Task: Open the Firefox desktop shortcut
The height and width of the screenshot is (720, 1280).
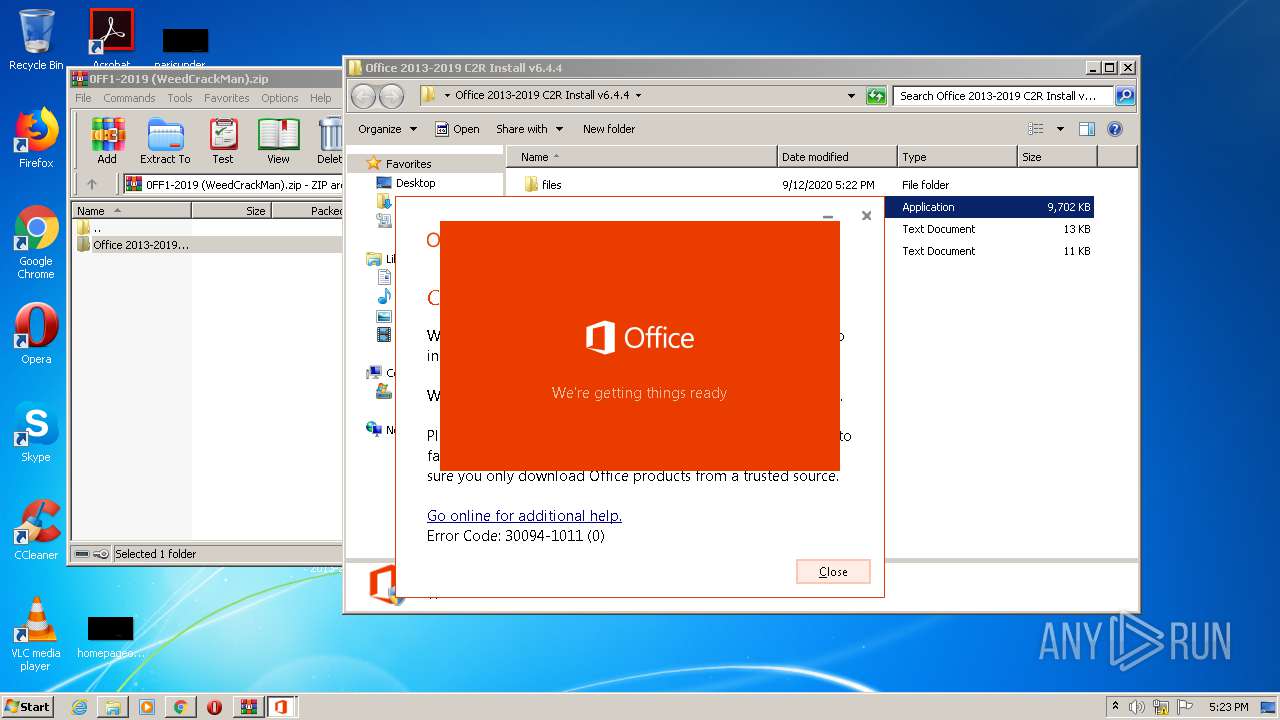Action: [36, 138]
